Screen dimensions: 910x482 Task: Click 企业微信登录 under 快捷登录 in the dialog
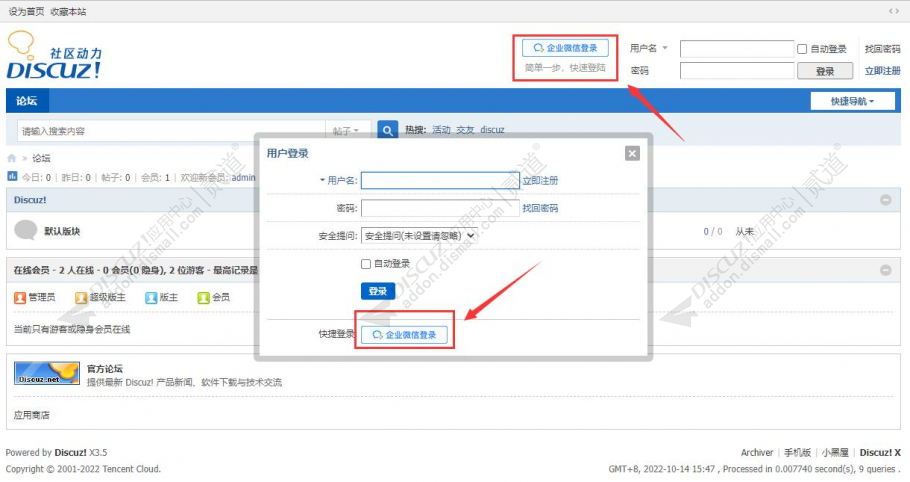tap(405, 335)
